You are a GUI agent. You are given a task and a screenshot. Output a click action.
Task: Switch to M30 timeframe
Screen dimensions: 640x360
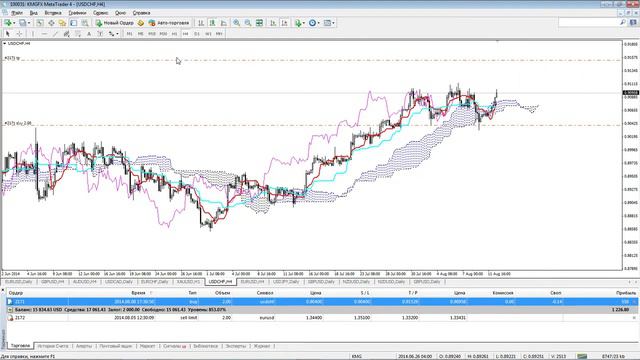(x=163, y=34)
